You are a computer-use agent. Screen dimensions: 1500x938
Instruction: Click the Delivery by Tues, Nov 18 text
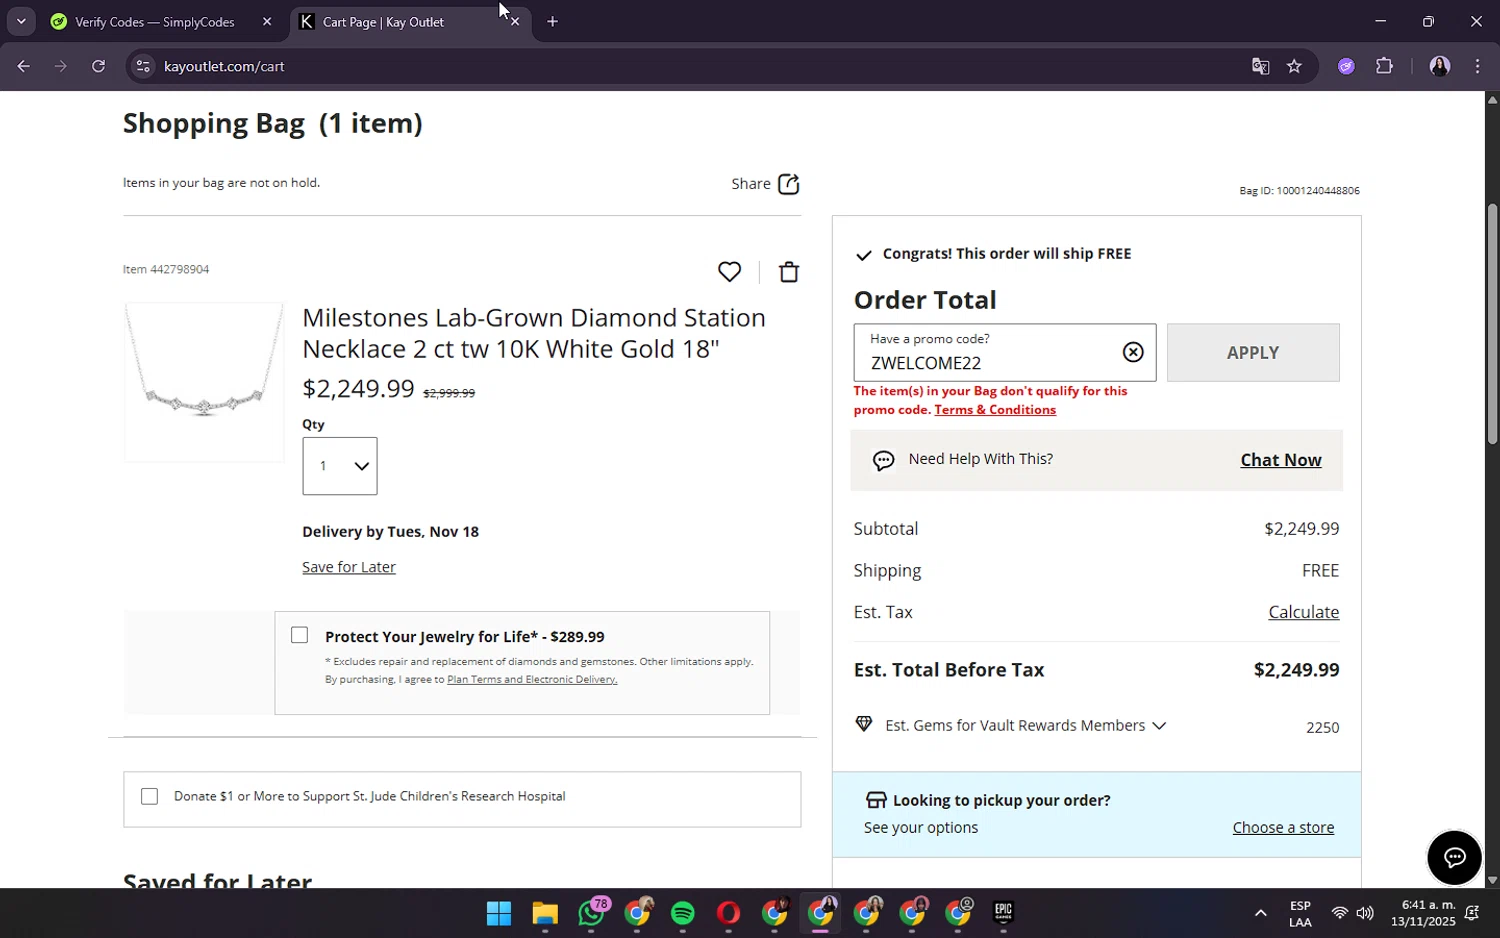point(390,532)
